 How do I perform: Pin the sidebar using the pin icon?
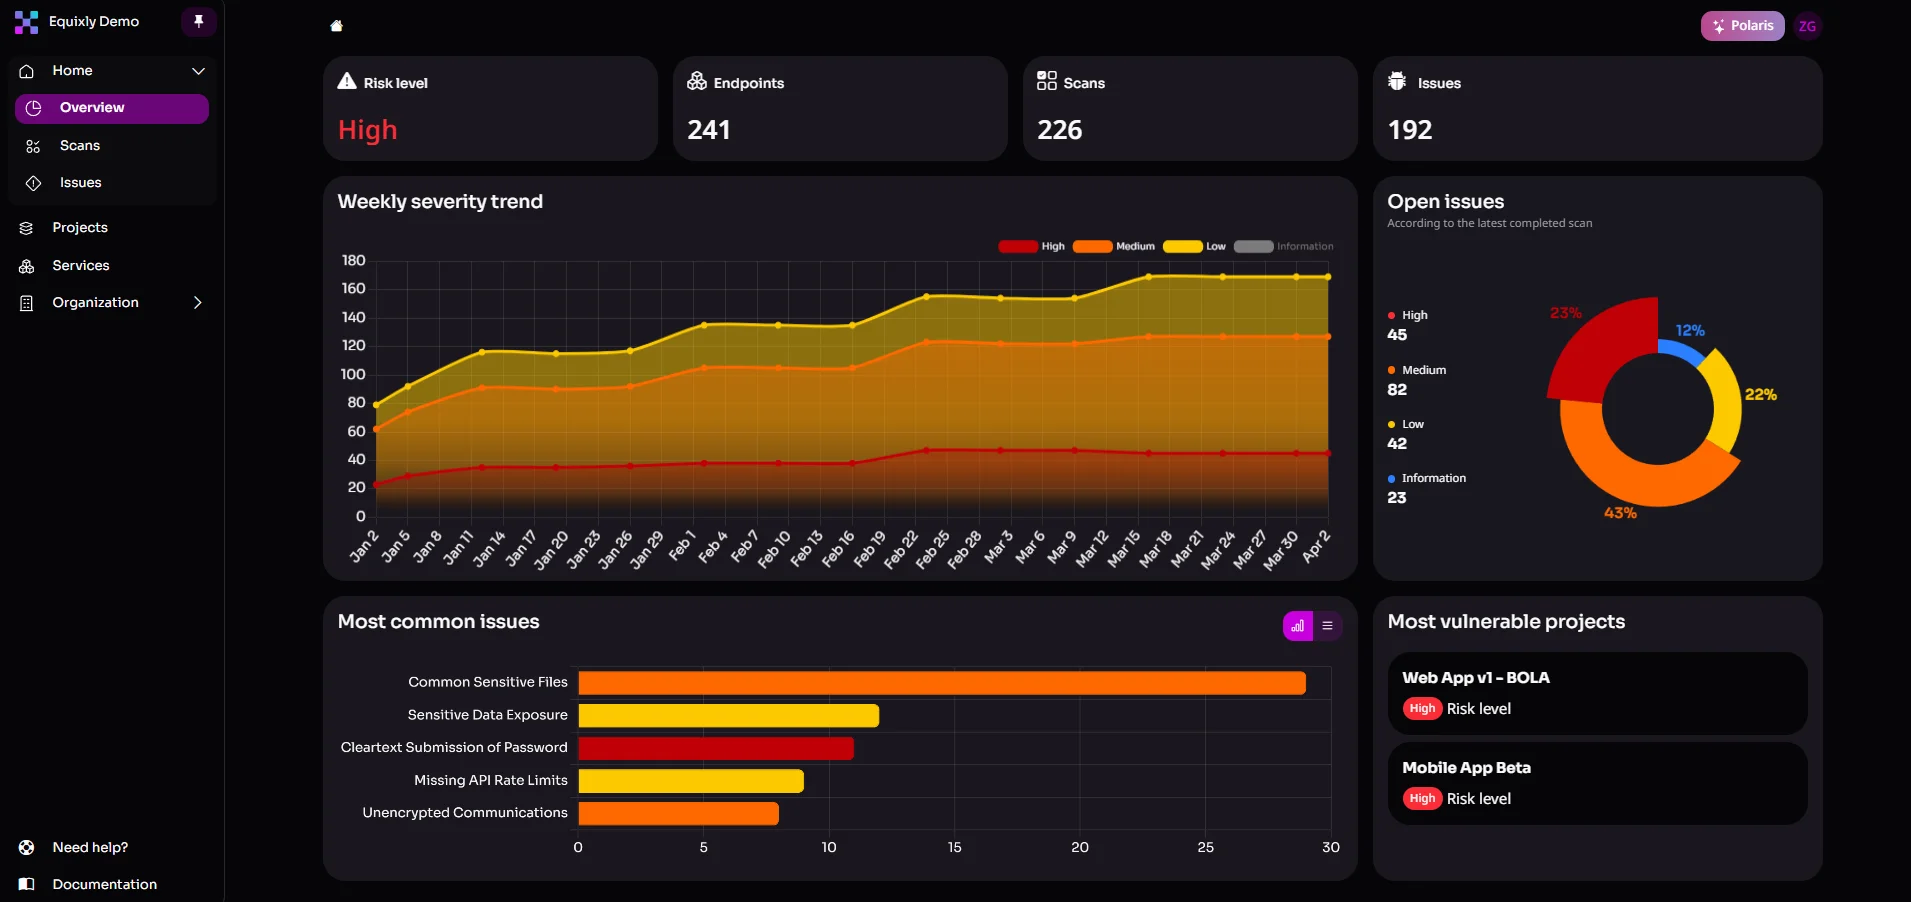tap(198, 21)
